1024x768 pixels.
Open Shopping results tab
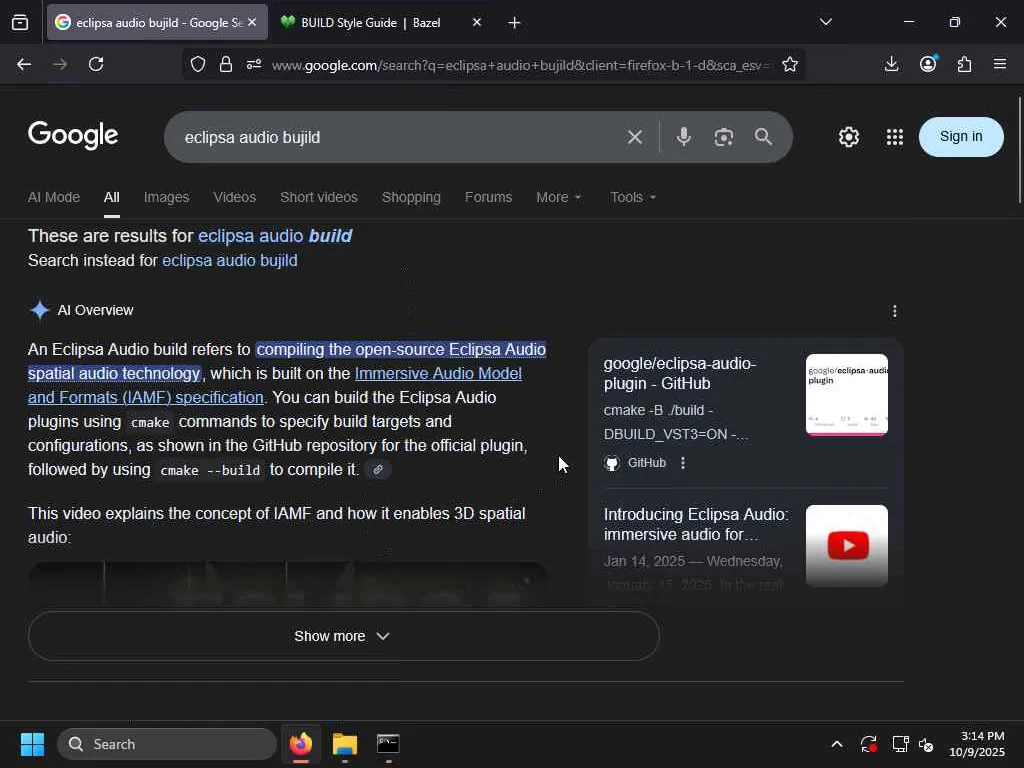click(x=411, y=197)
